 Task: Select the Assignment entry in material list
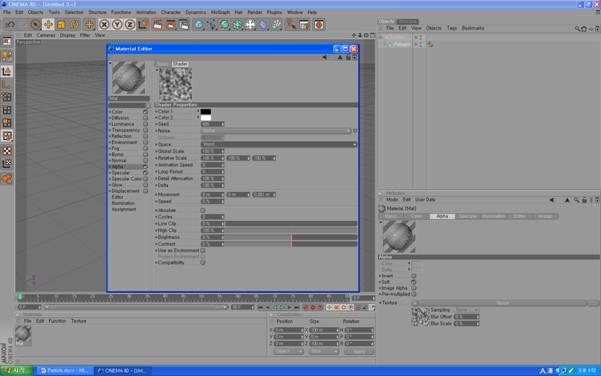(x=124, y=209)
